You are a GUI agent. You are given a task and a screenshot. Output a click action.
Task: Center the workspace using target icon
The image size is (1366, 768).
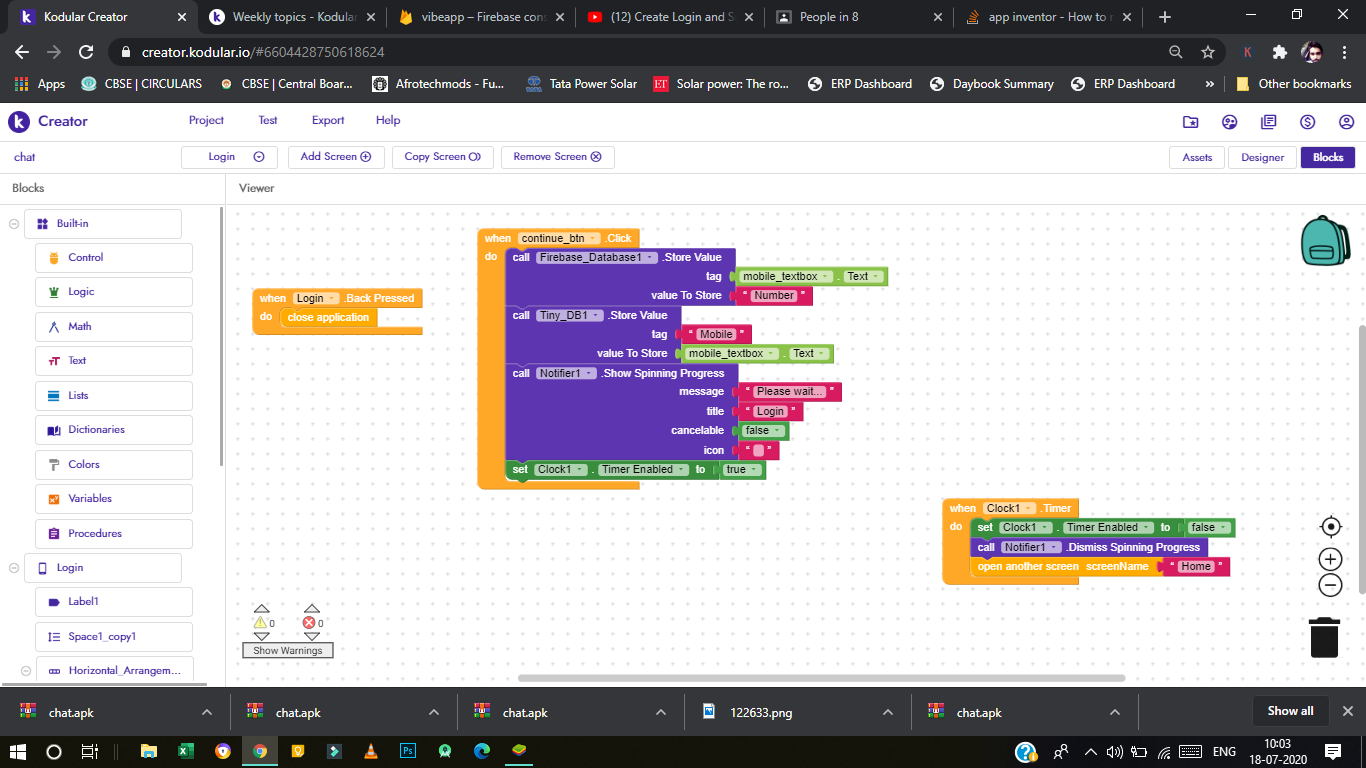[1330, 527]
